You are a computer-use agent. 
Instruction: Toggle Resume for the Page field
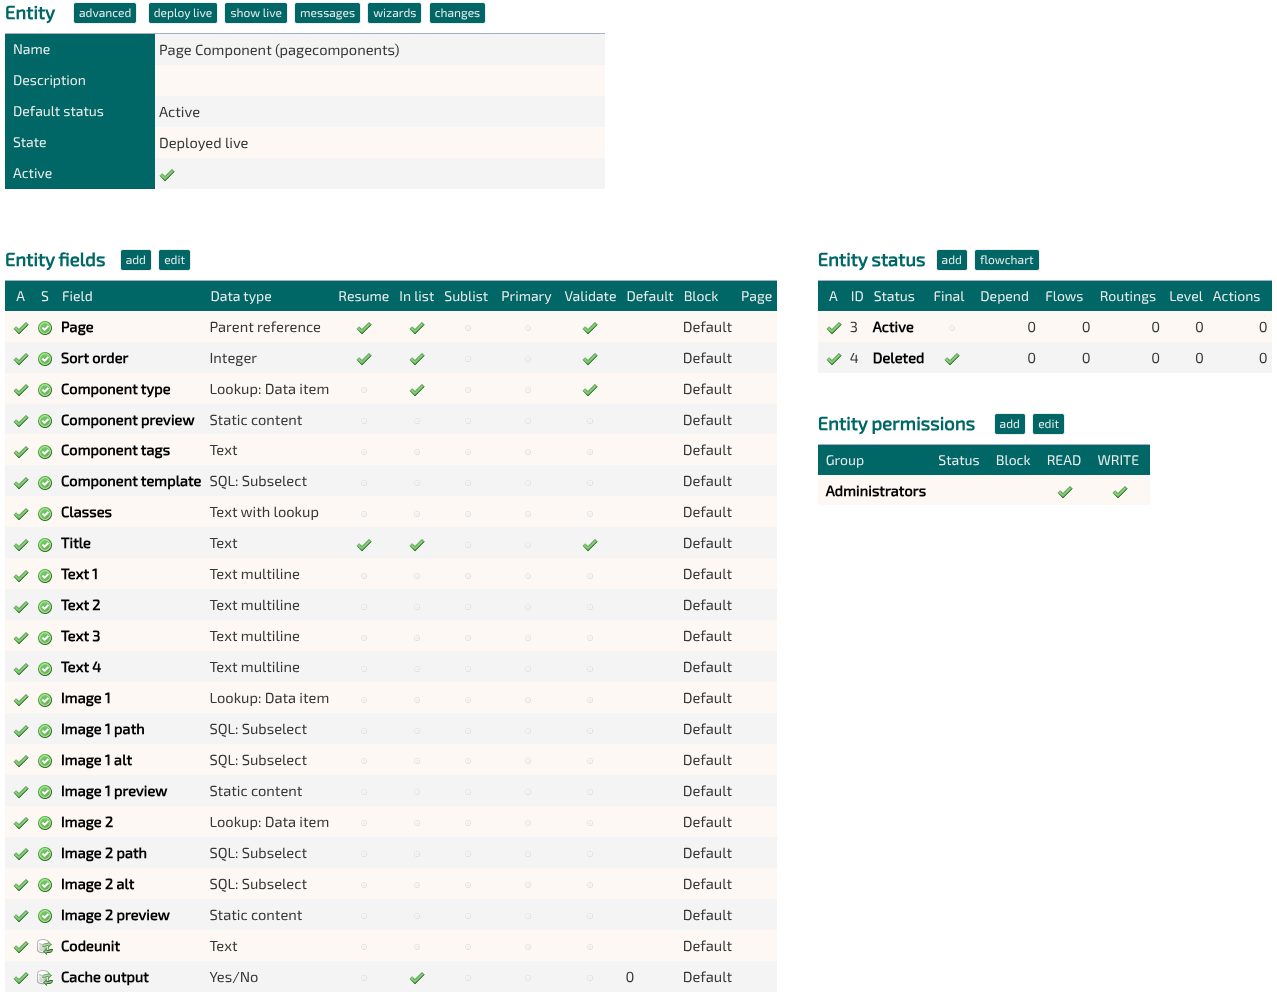coord(364,328)
